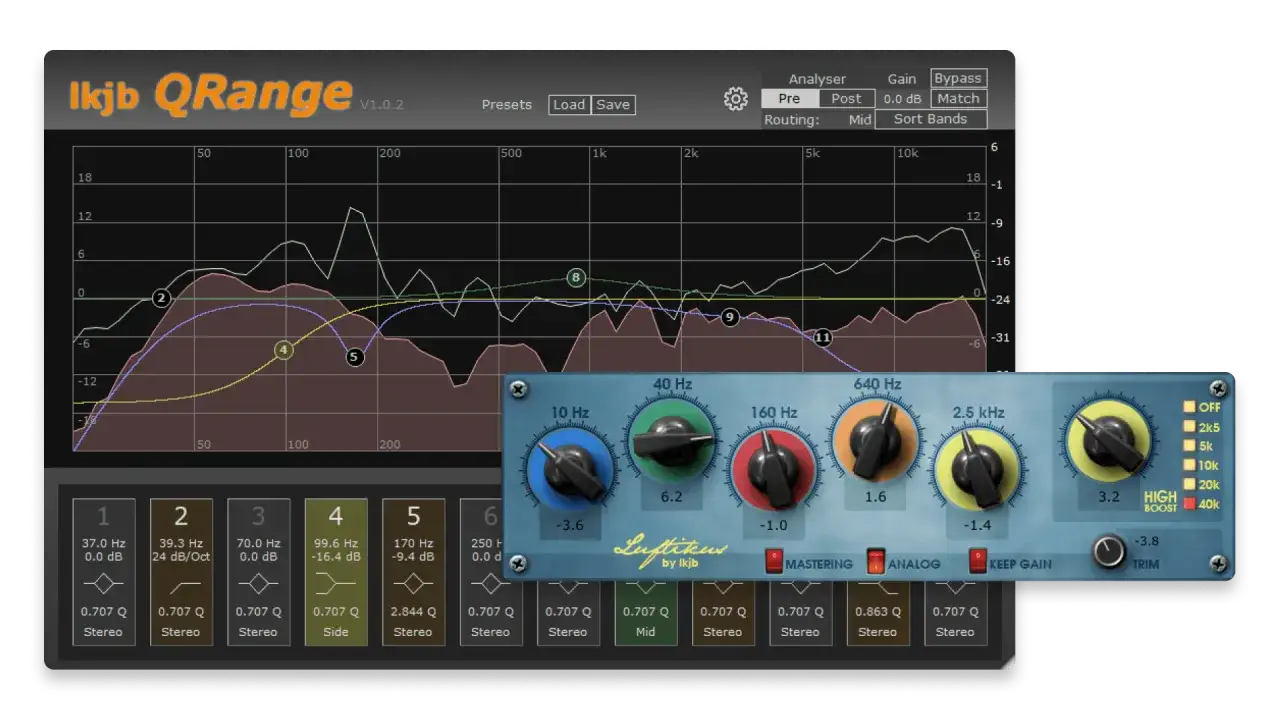Click Sort Bands
This screenshot has width=1280, height=720.
(x=931, y=119)
